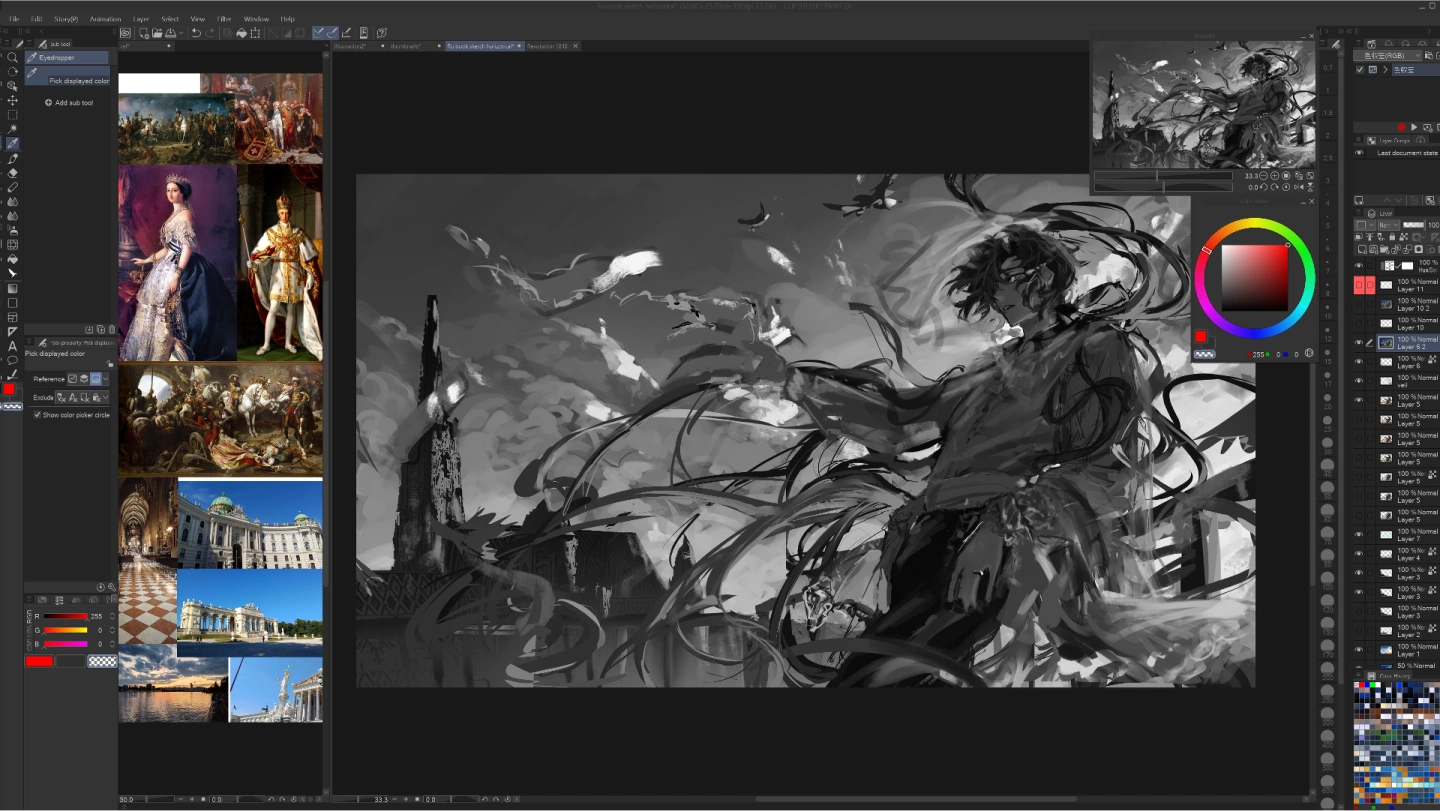
Task: Select Pick displayed color sub tool
Action: tap(68, 76)
